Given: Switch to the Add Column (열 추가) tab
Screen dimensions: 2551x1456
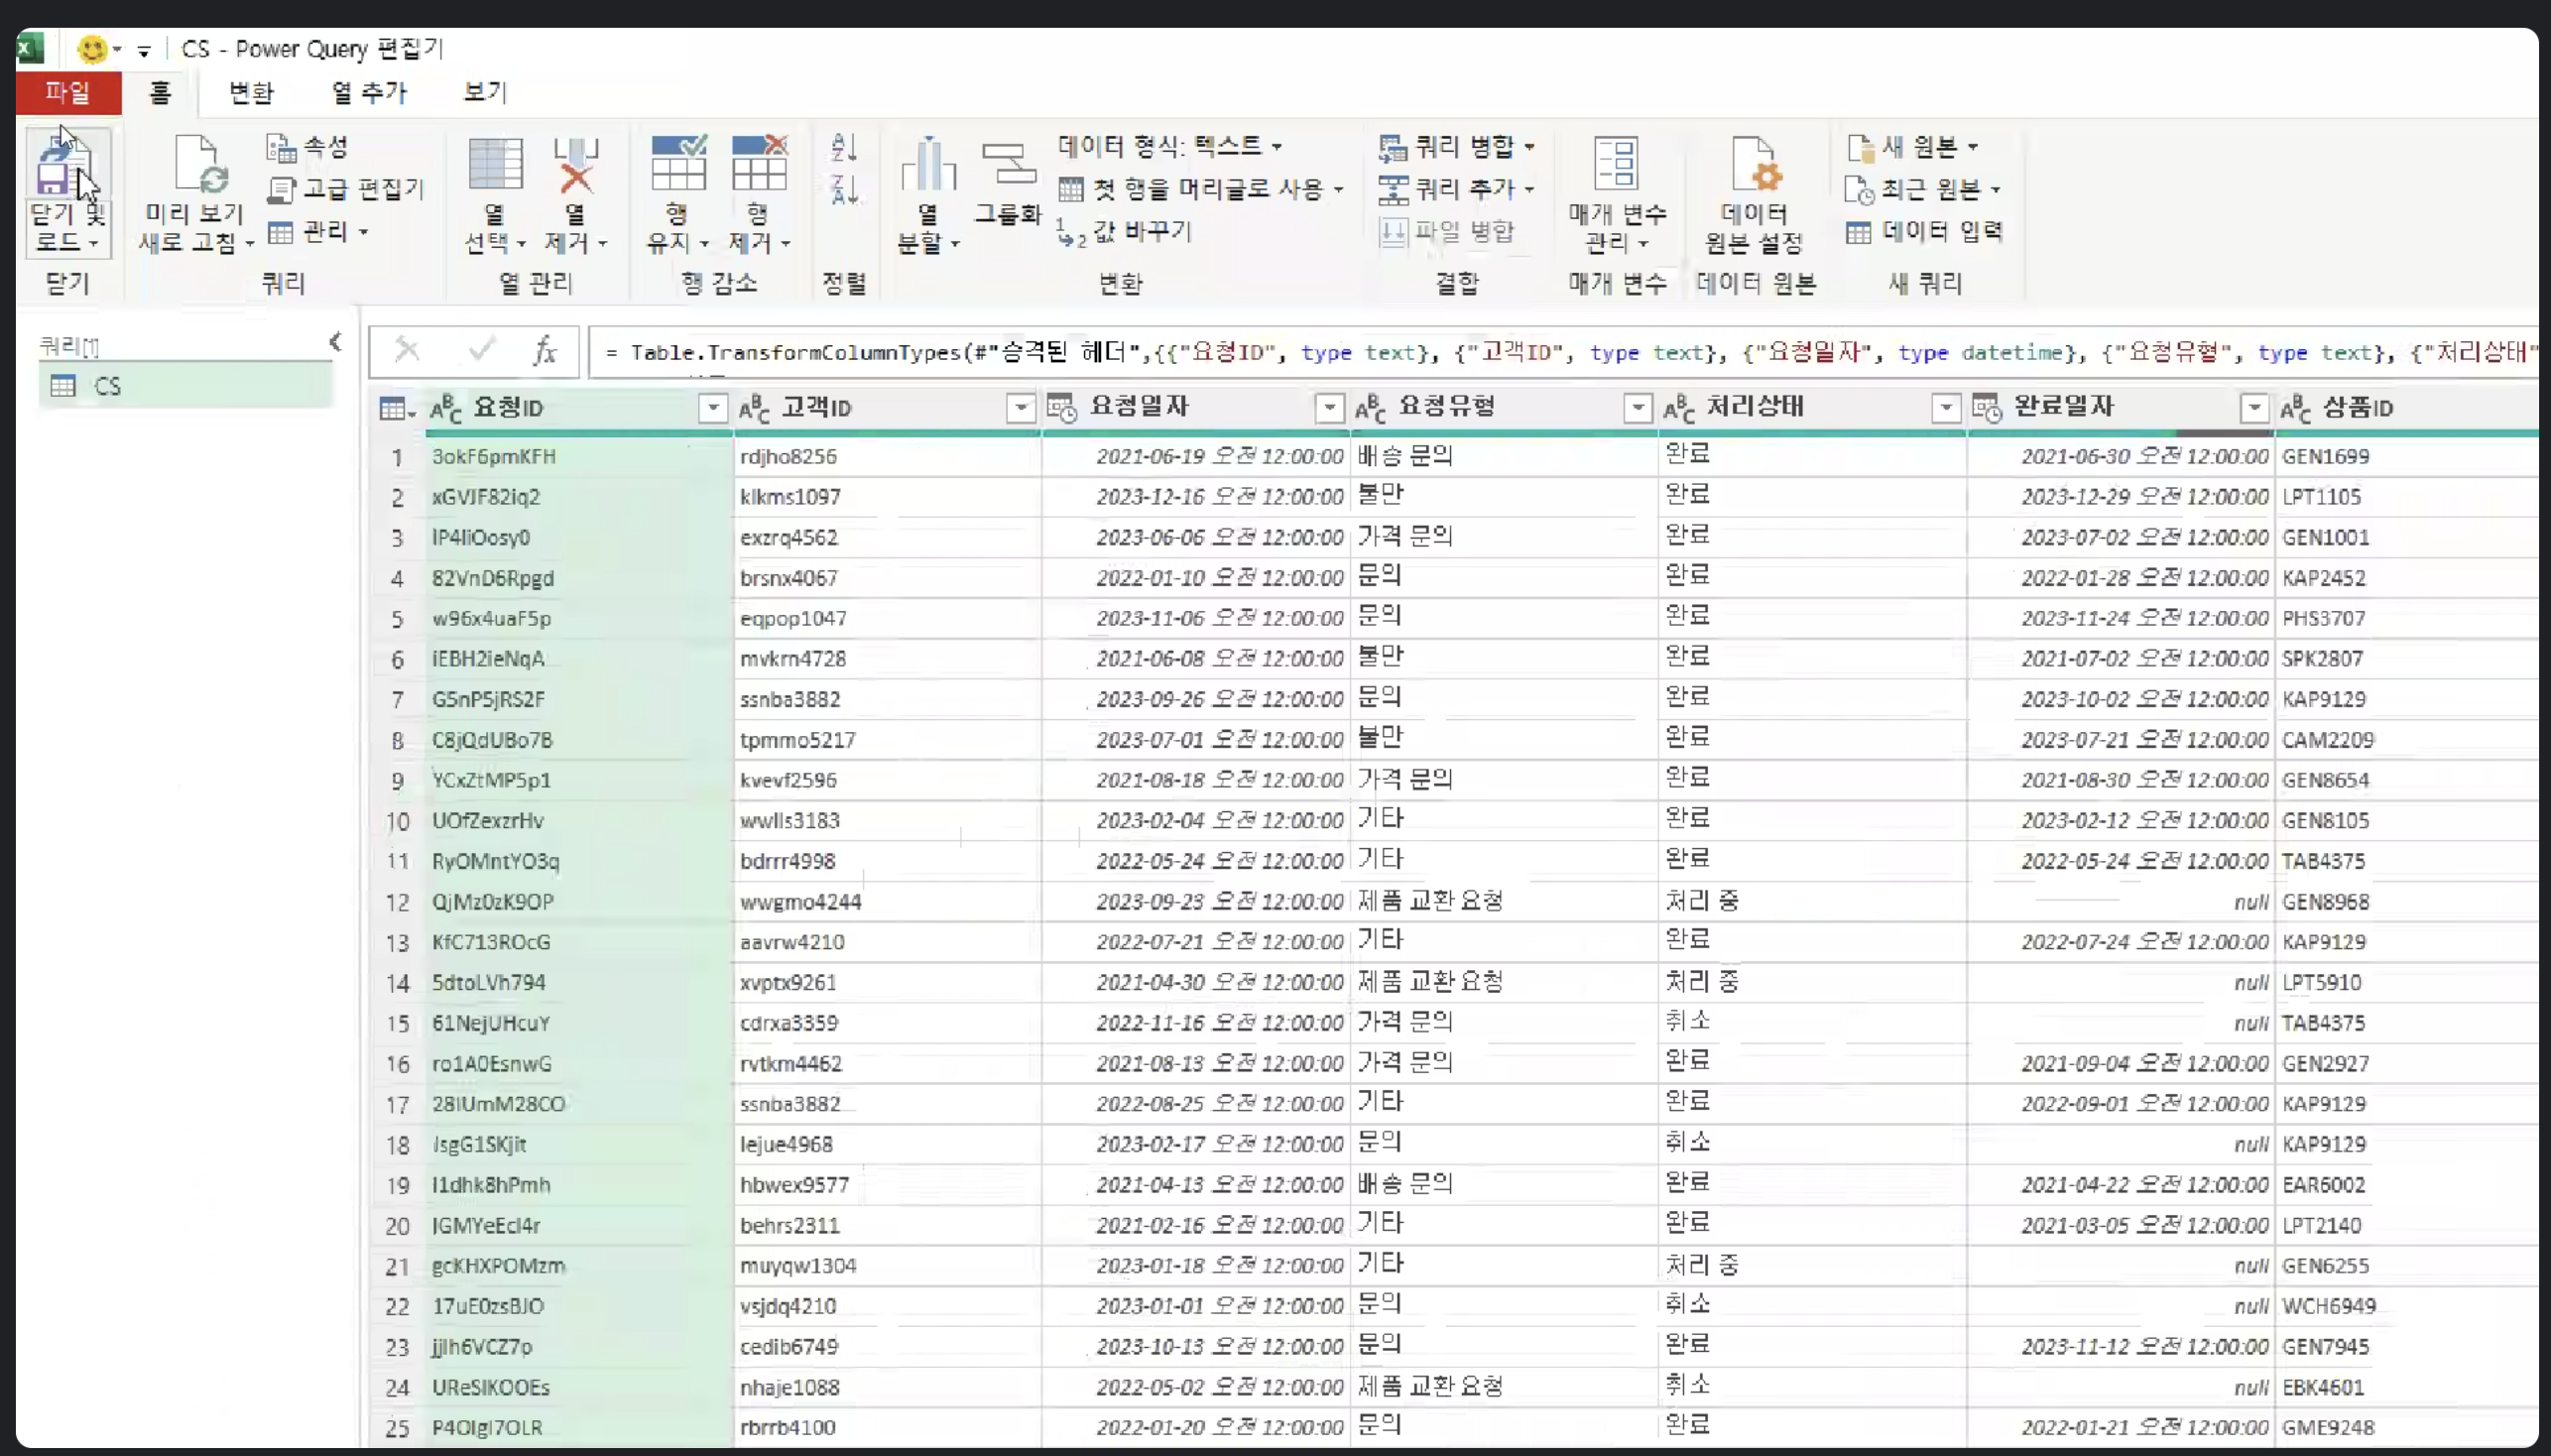Looking at the screenshot, I should click(369, 93).
